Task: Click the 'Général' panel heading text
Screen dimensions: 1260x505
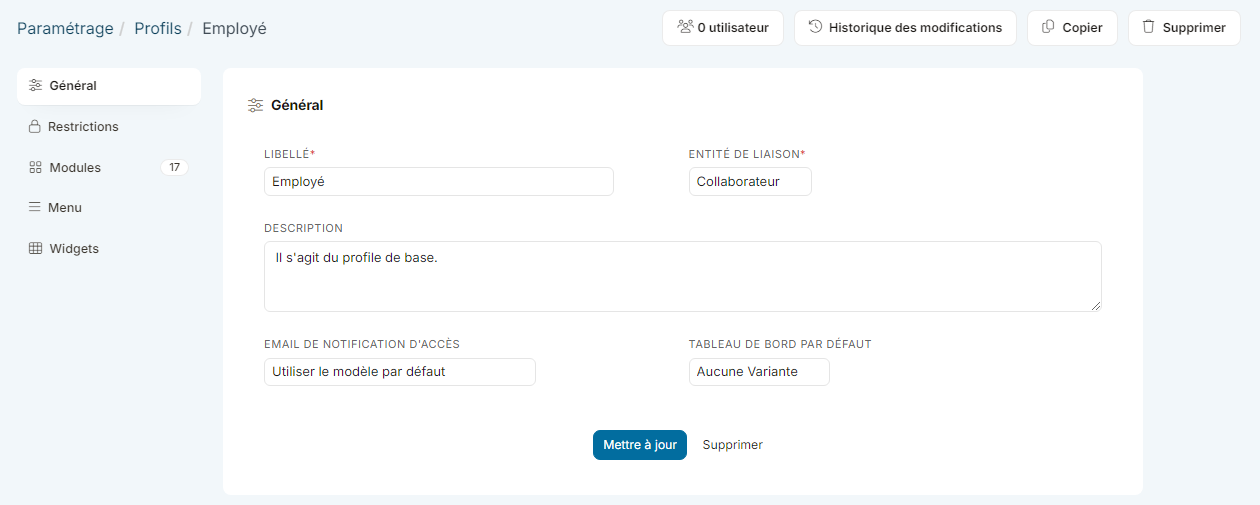Action: [297, 105]
